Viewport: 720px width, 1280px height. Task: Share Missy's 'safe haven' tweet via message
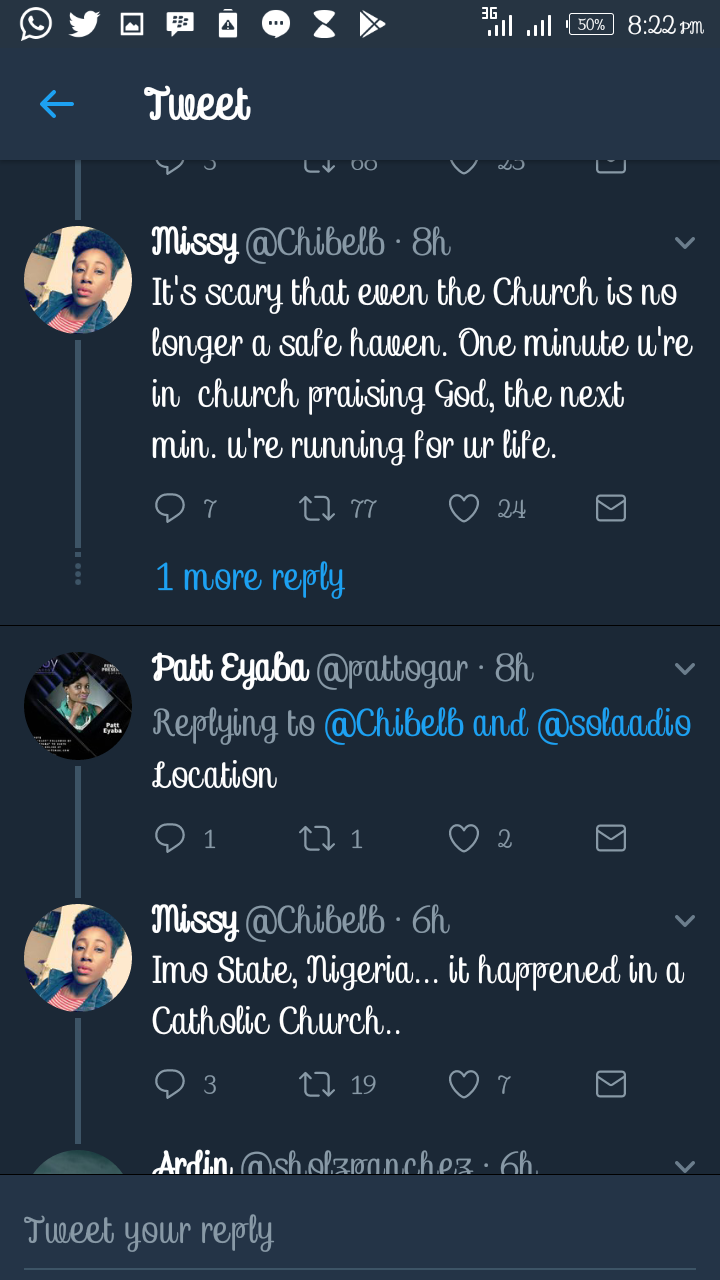click(x=610, y=509)
